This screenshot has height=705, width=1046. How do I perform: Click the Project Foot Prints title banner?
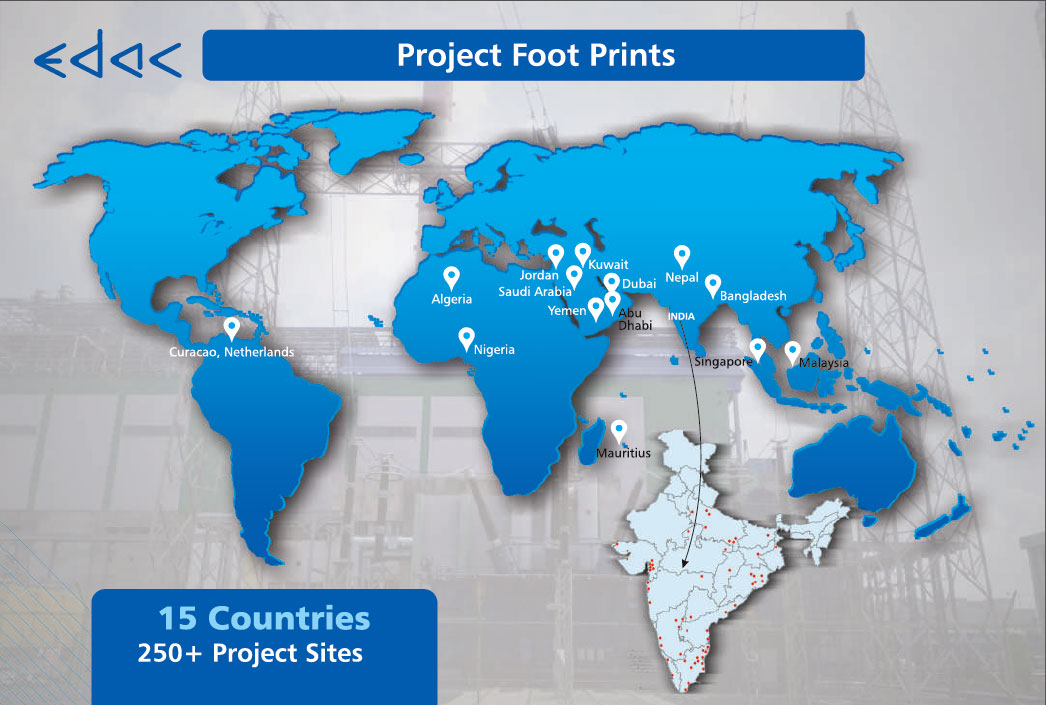[534, 55]
